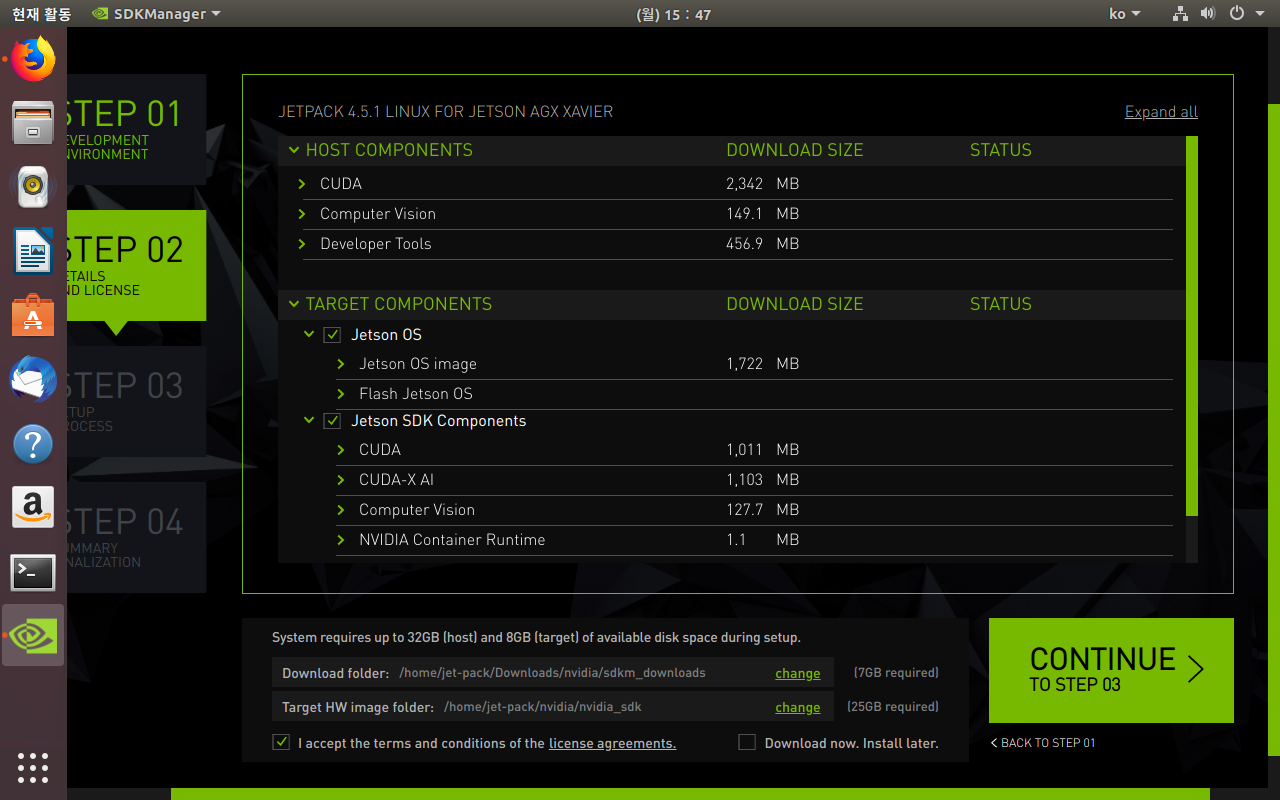Open Ubuntu Software store icon

pos(33,315)
